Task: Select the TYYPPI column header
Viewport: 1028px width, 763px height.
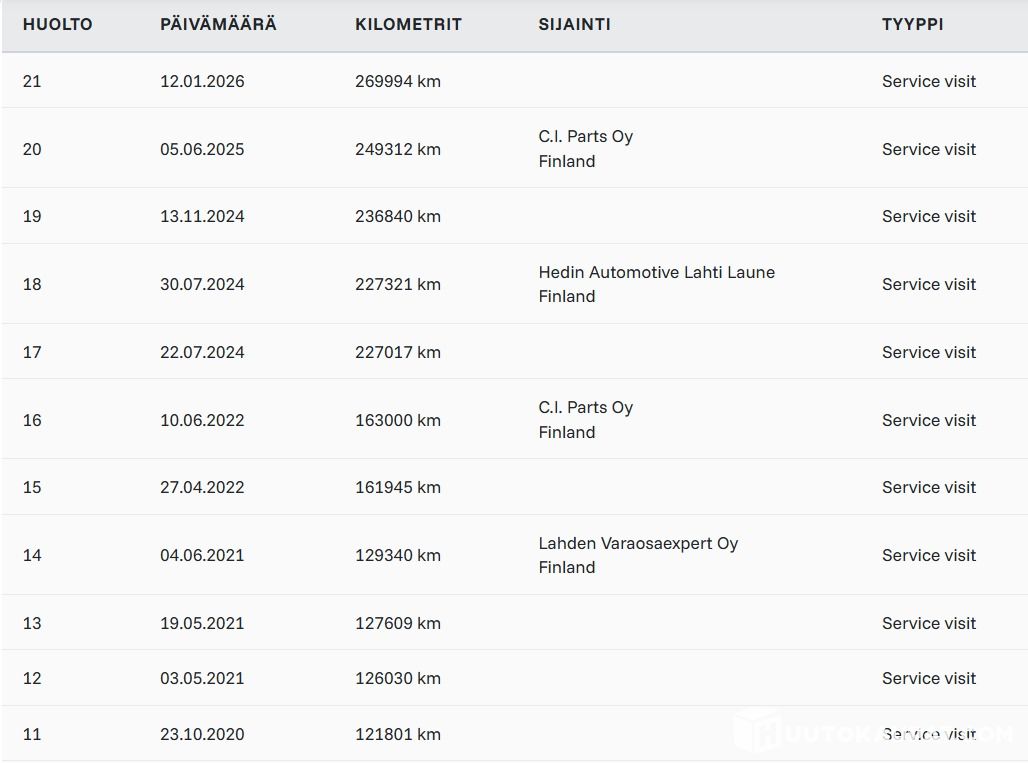Action: coord(912,24)
